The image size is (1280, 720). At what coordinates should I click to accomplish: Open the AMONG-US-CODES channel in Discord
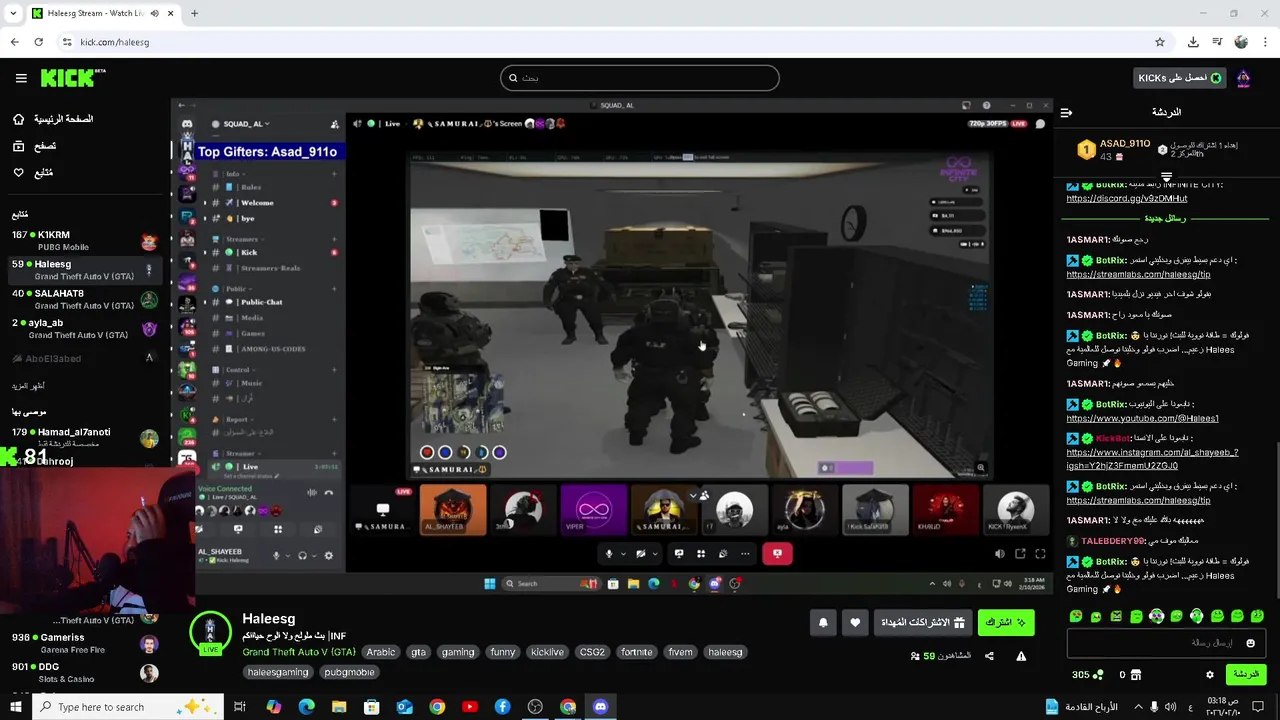point(272,349)
